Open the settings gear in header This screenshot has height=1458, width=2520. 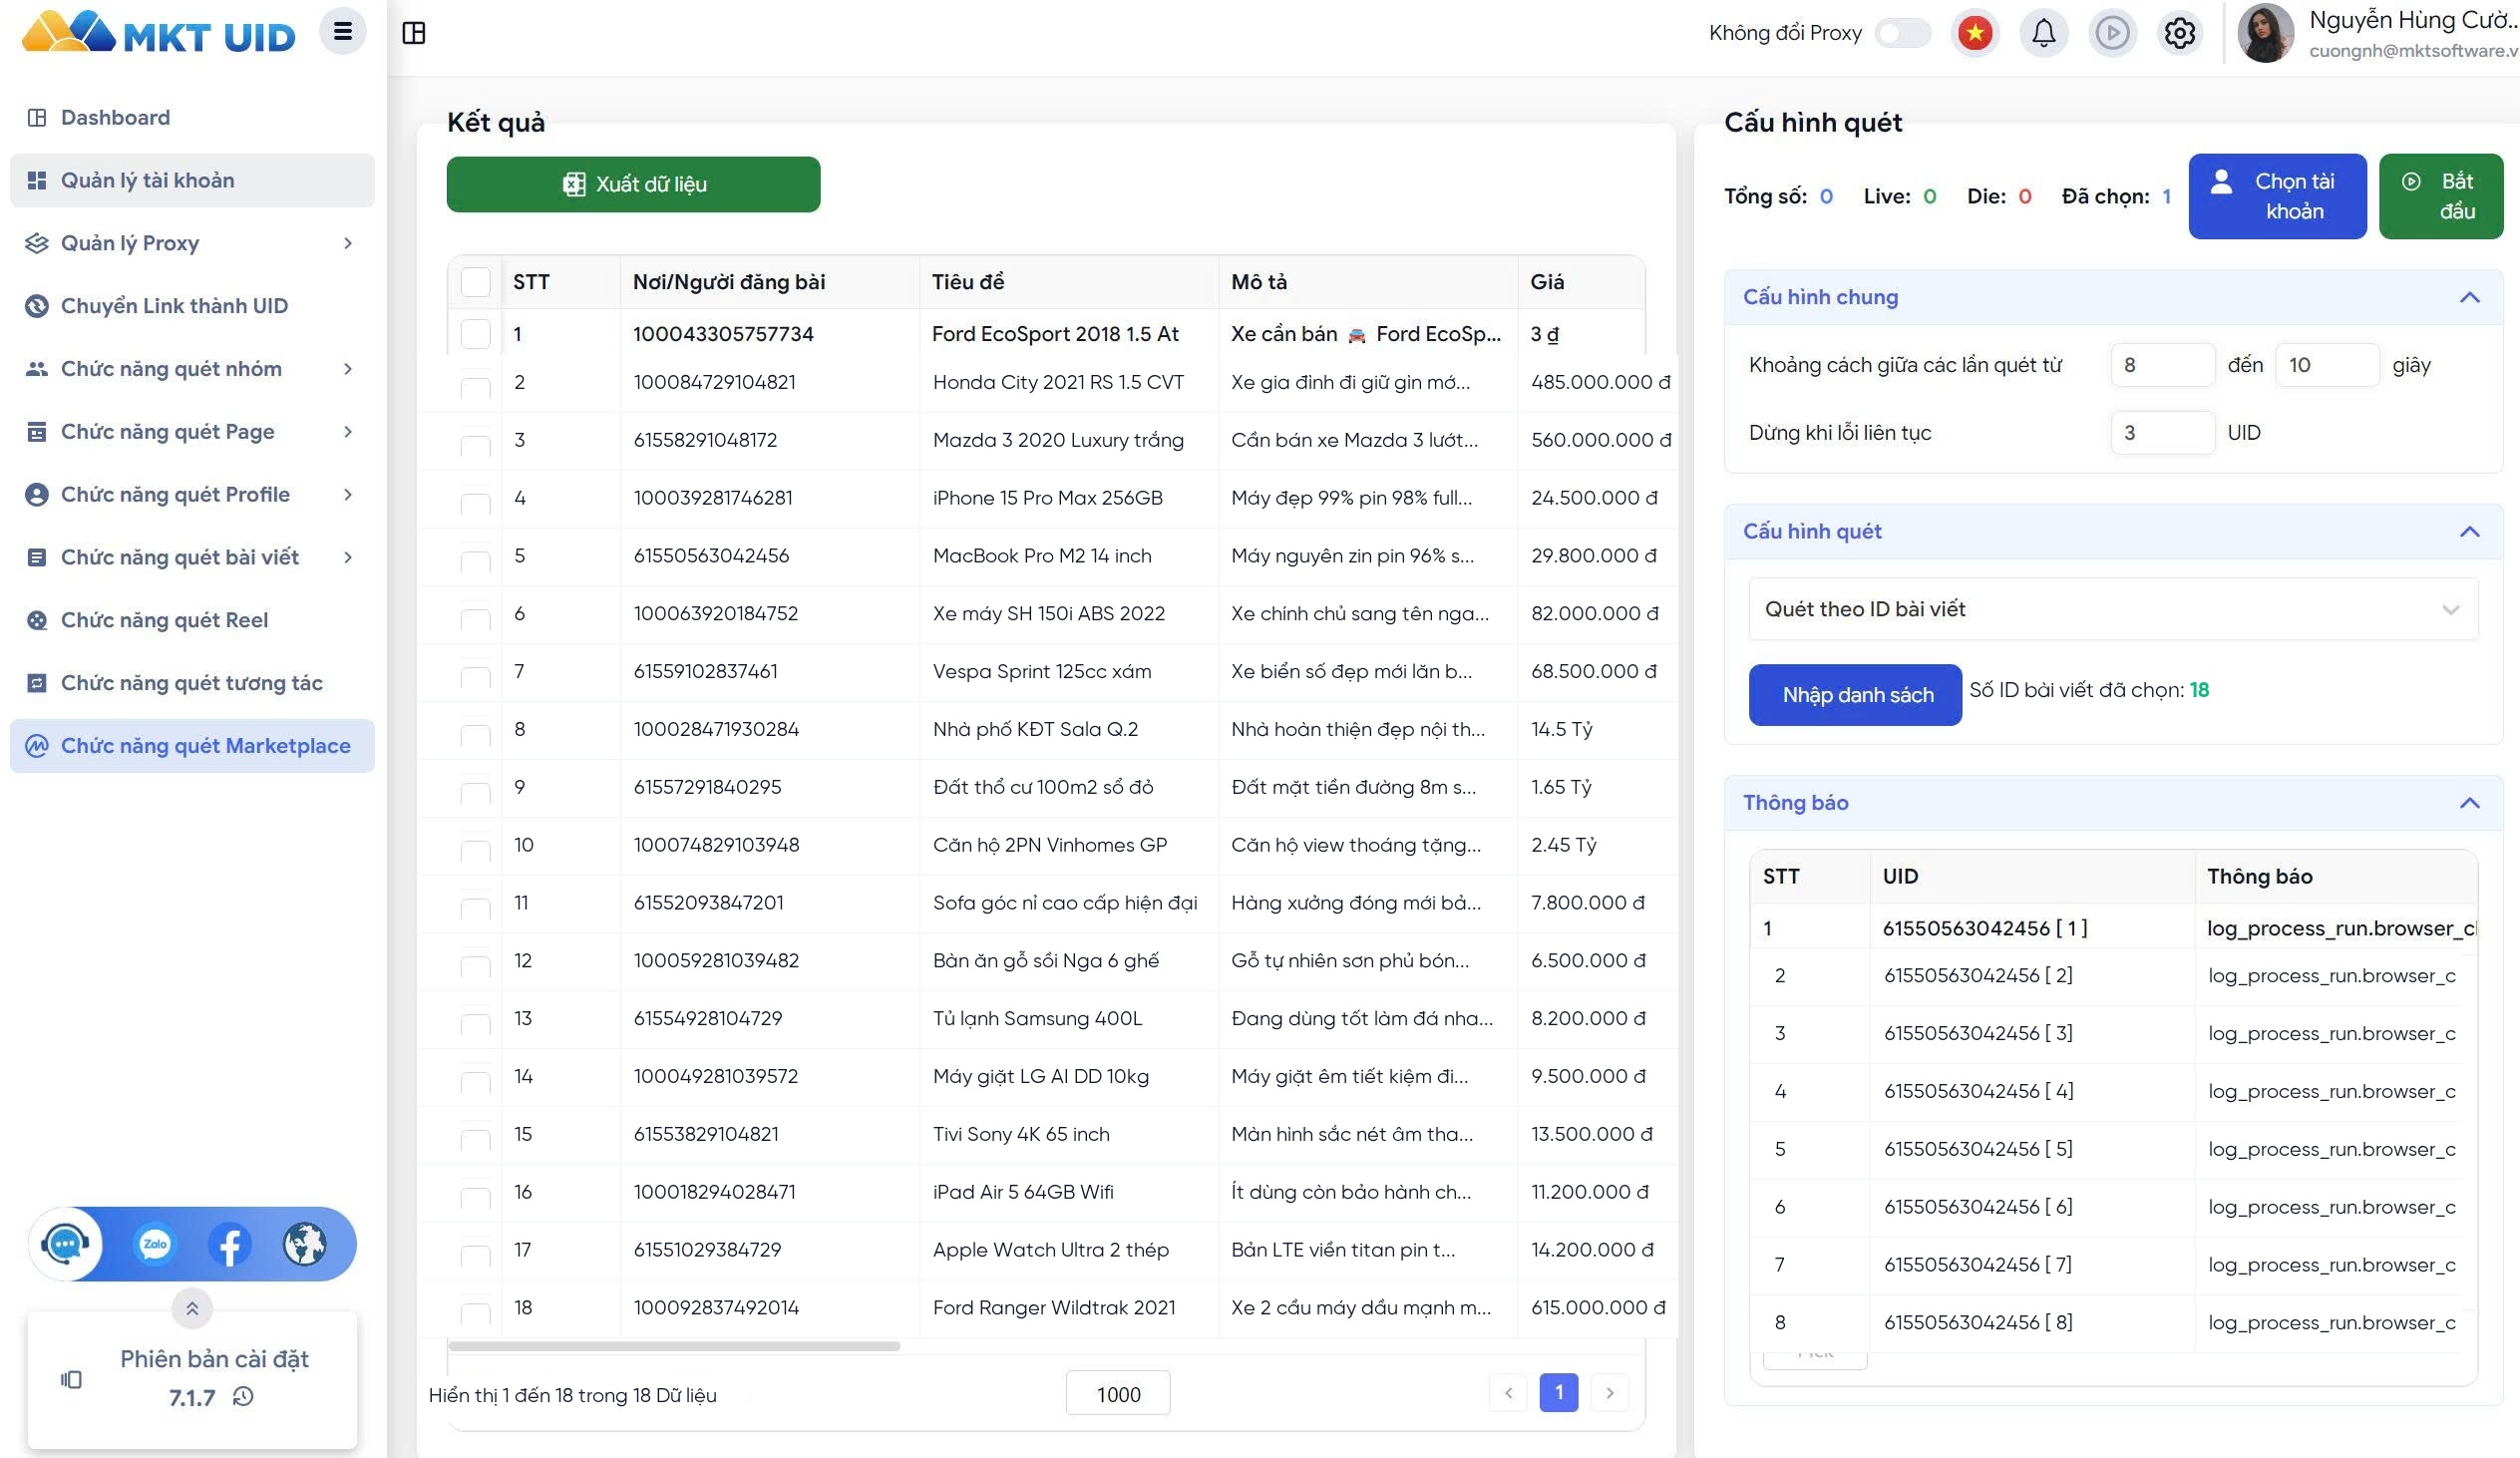click(x=2180, y=33)
